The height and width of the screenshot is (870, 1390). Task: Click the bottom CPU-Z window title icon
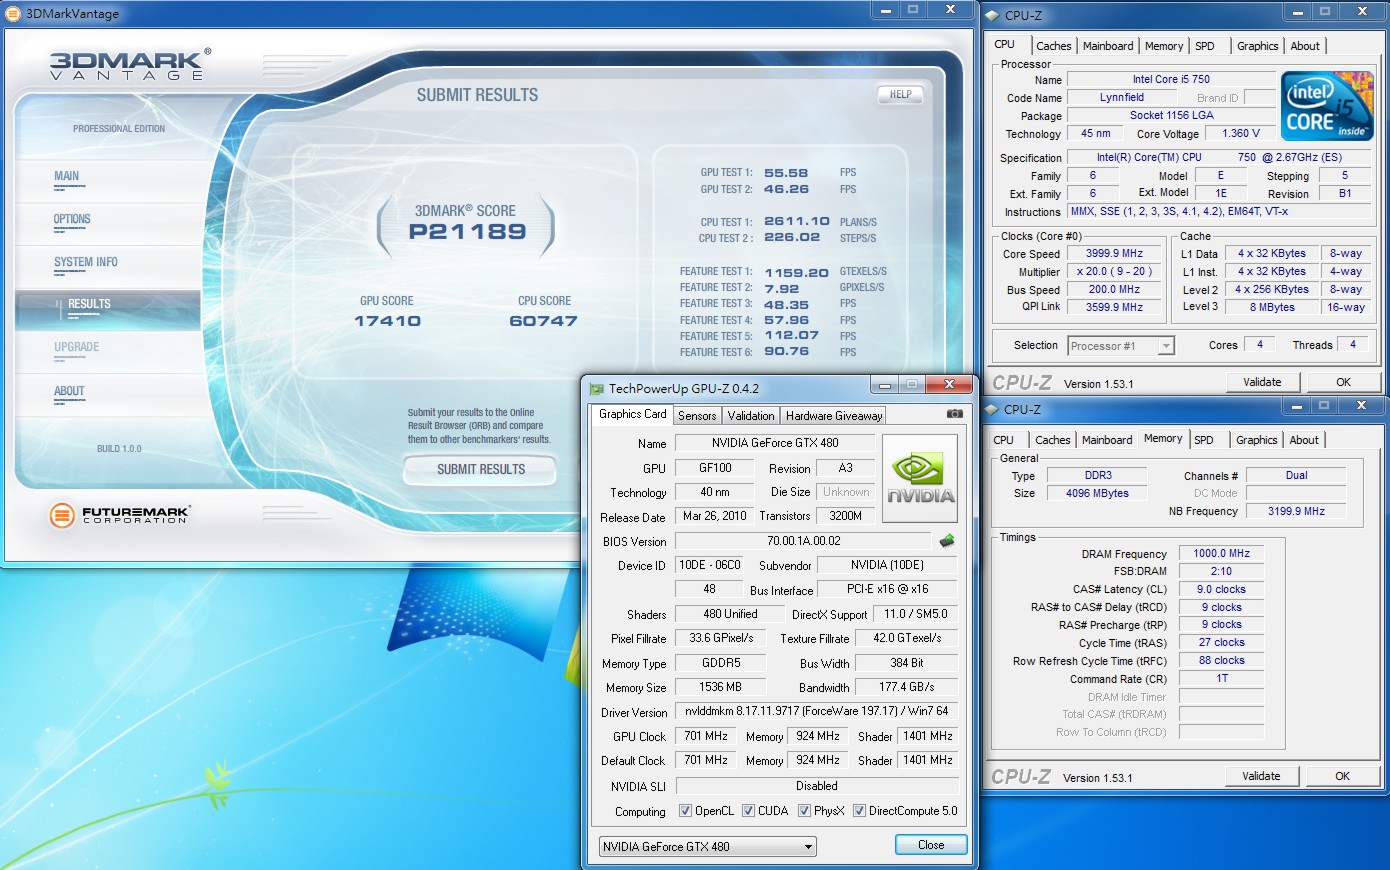pos(991,409)
